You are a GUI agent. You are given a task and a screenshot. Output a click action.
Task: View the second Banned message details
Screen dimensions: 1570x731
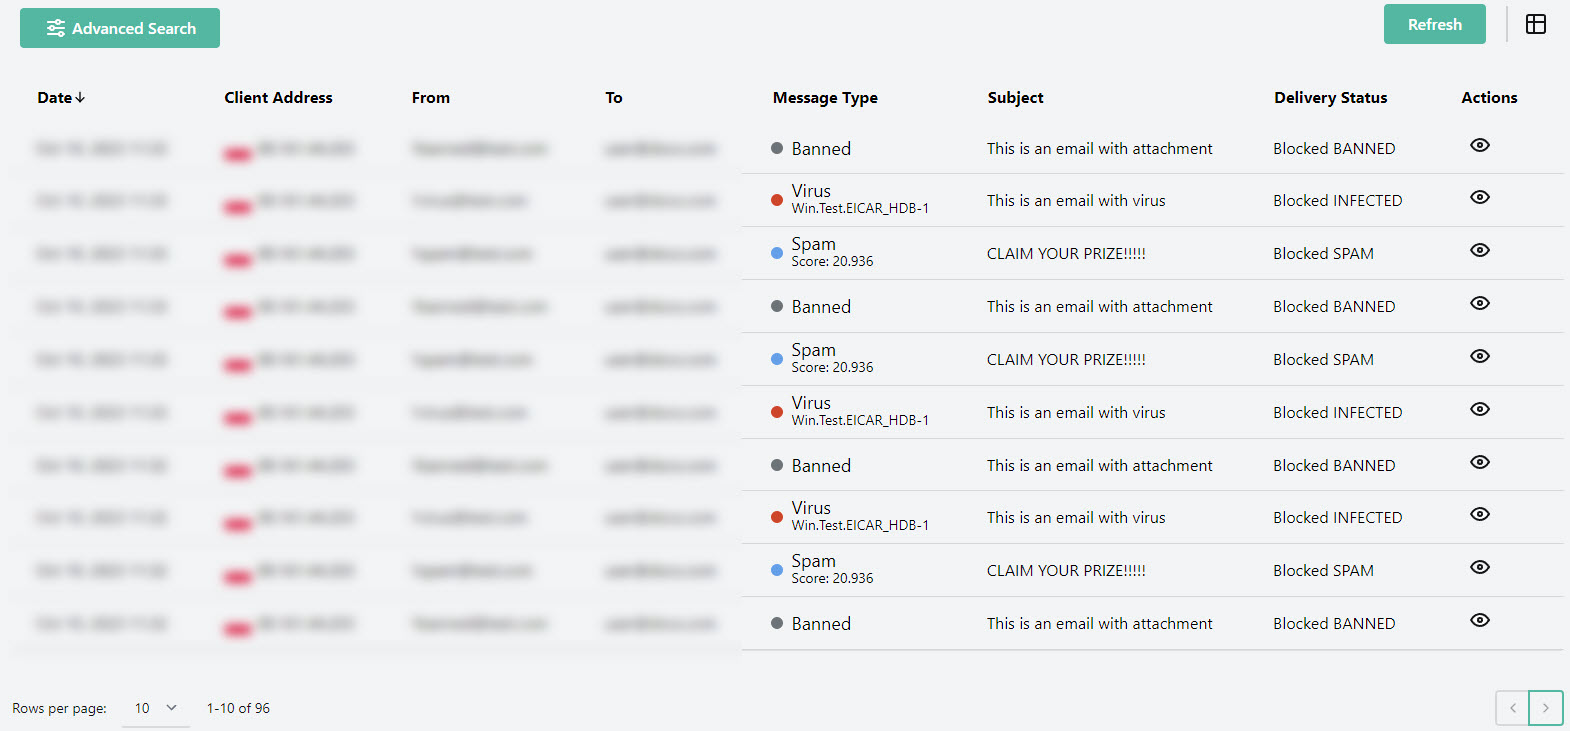pos(1480,303)
